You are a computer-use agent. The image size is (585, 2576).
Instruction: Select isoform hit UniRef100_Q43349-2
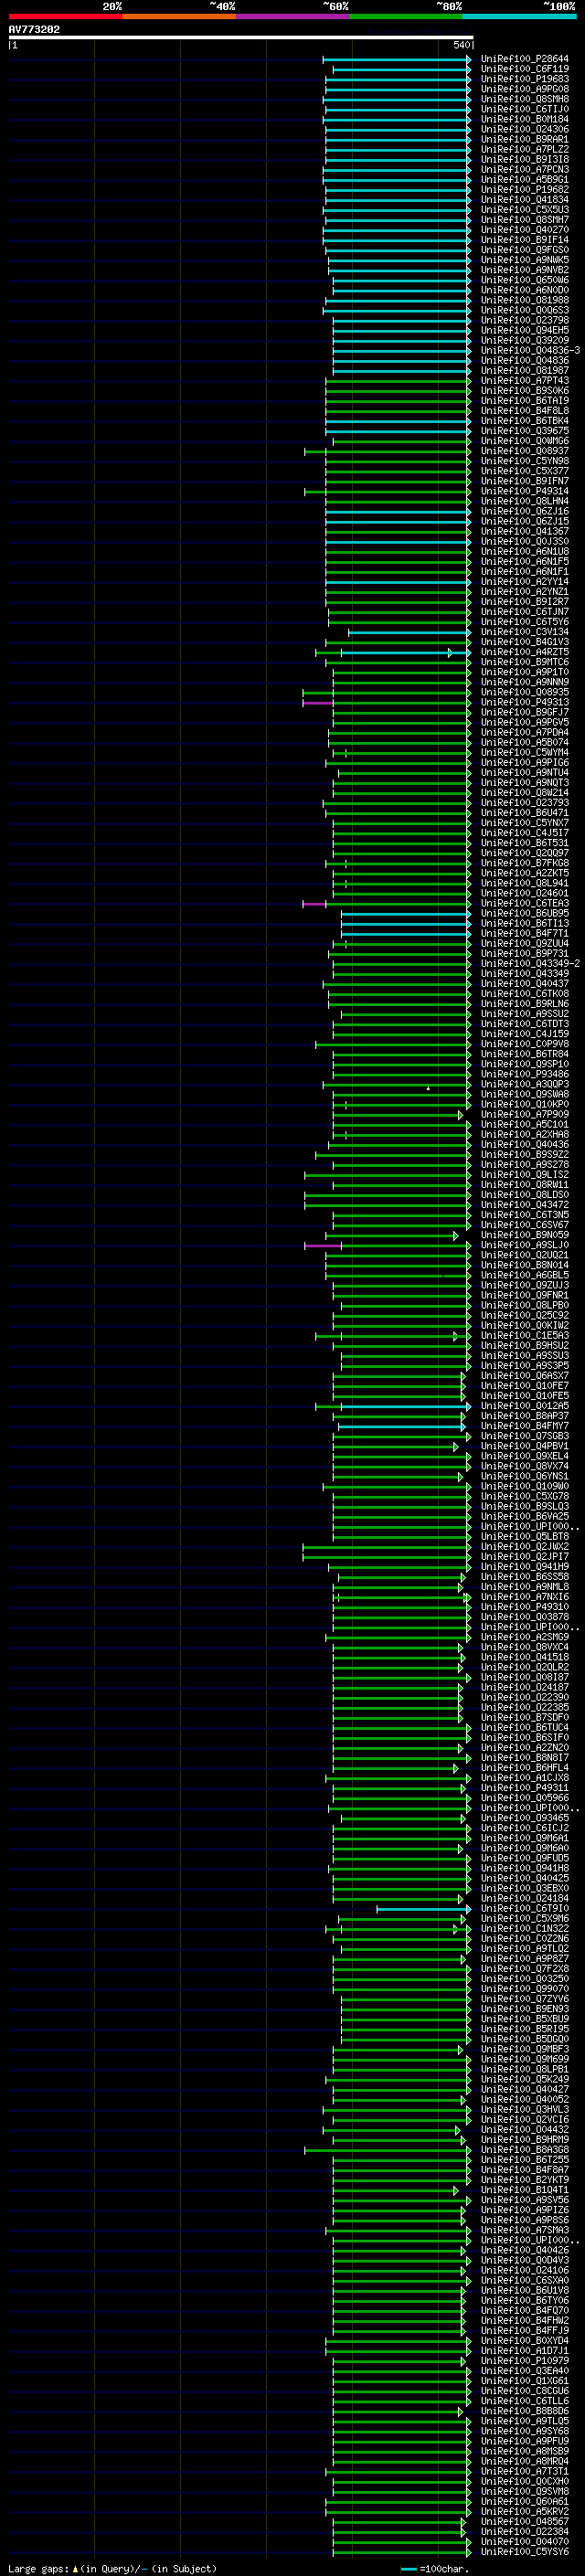pyautogui.click(x=530, y=963)
